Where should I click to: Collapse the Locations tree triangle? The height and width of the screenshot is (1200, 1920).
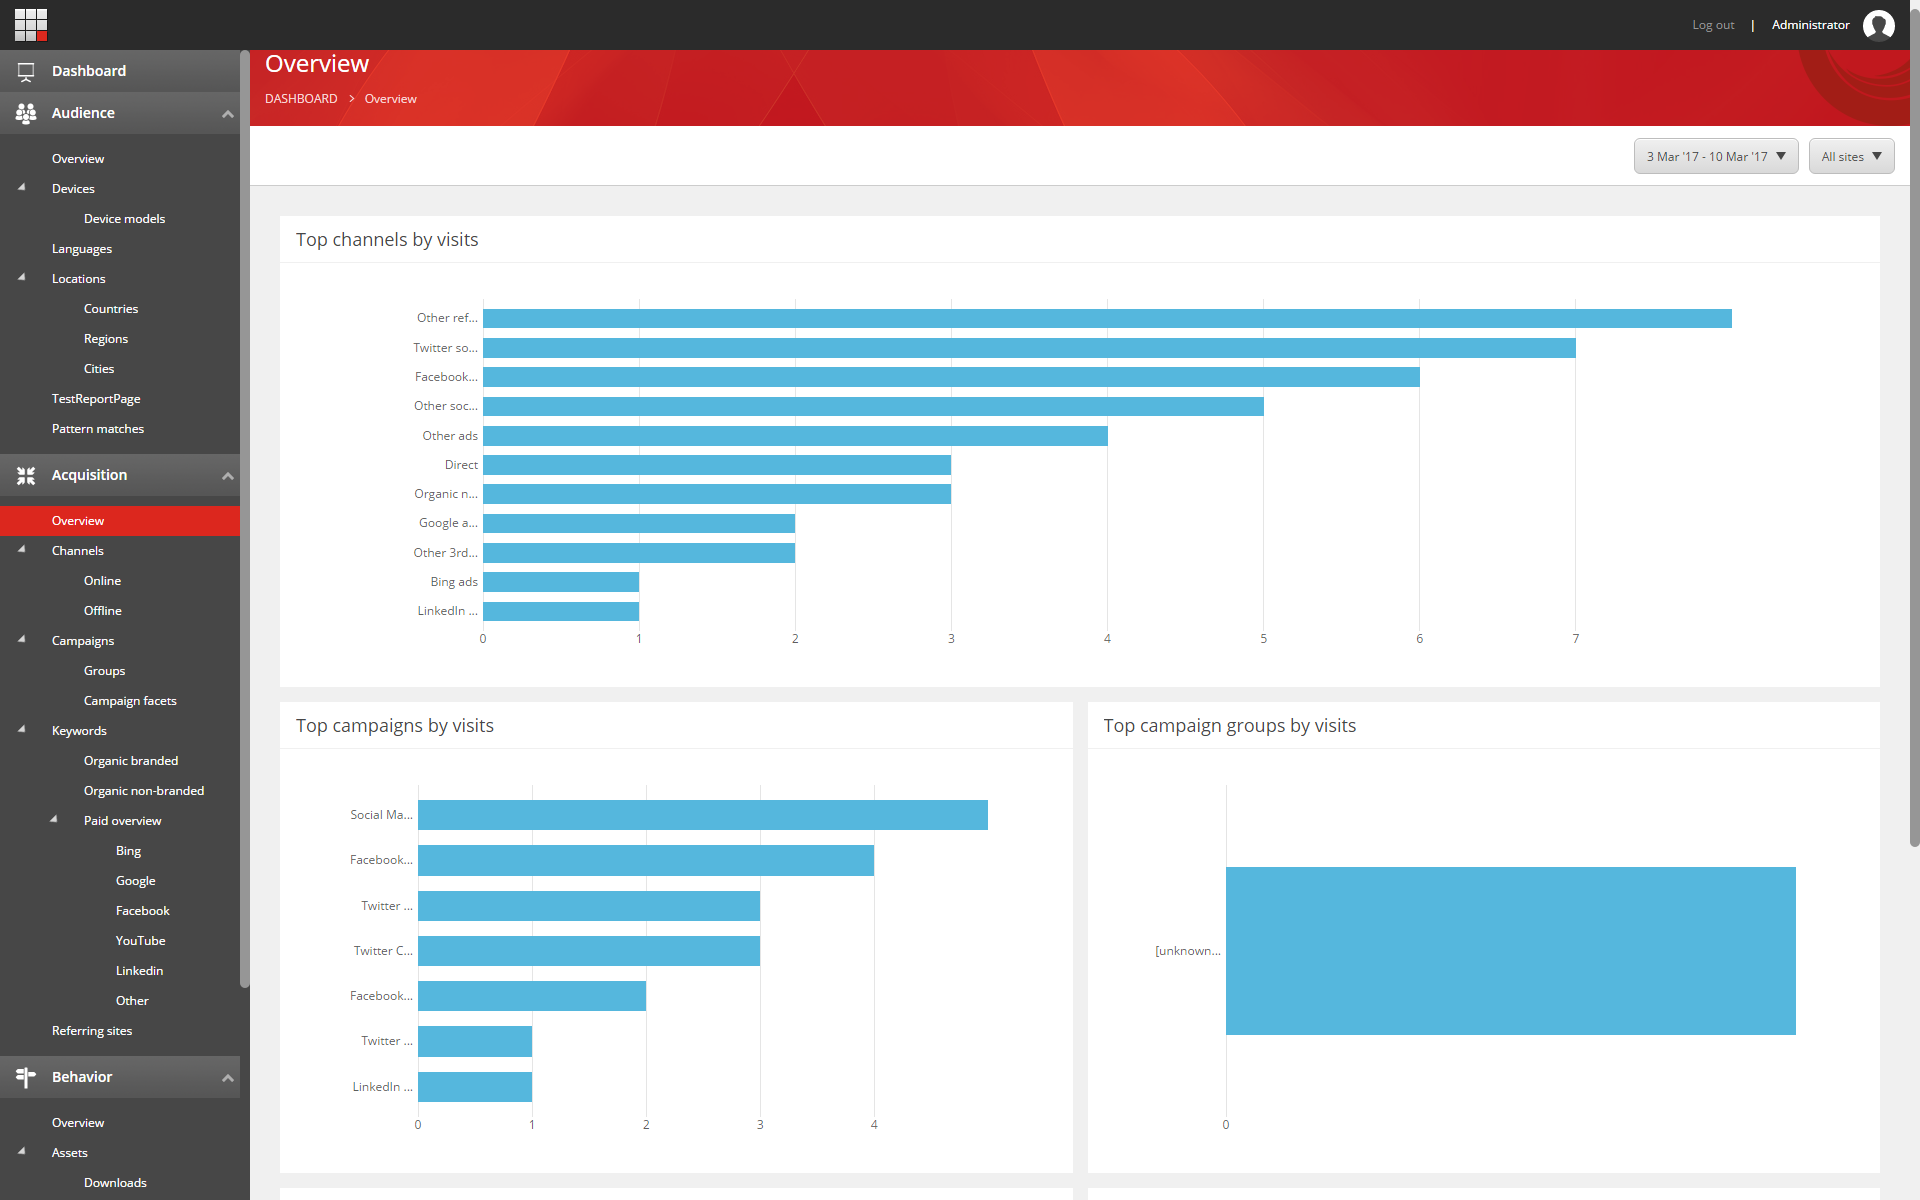tap(22, 277)
